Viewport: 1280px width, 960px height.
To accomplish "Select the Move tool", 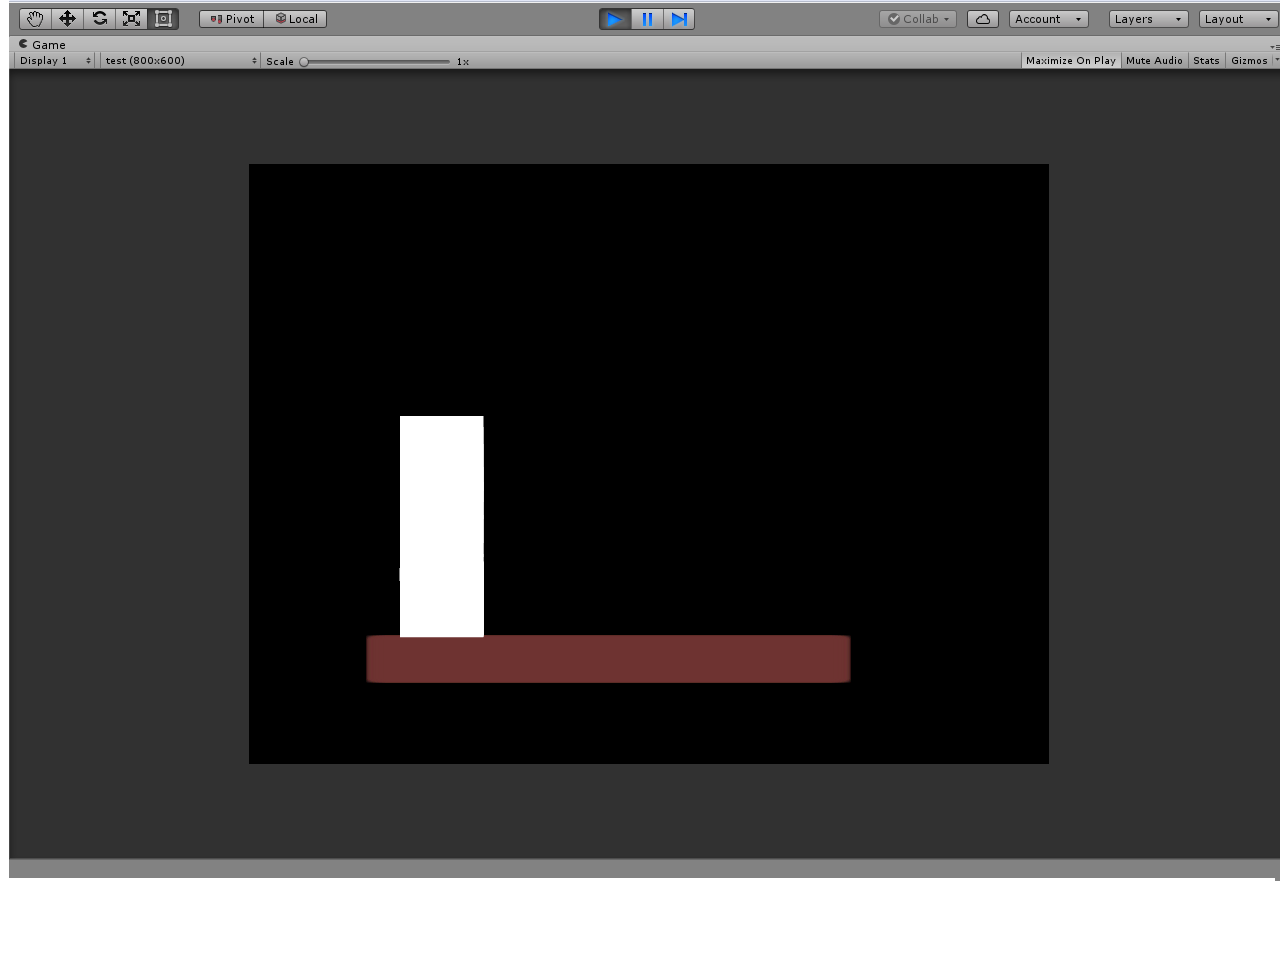I will pos(67,18).
